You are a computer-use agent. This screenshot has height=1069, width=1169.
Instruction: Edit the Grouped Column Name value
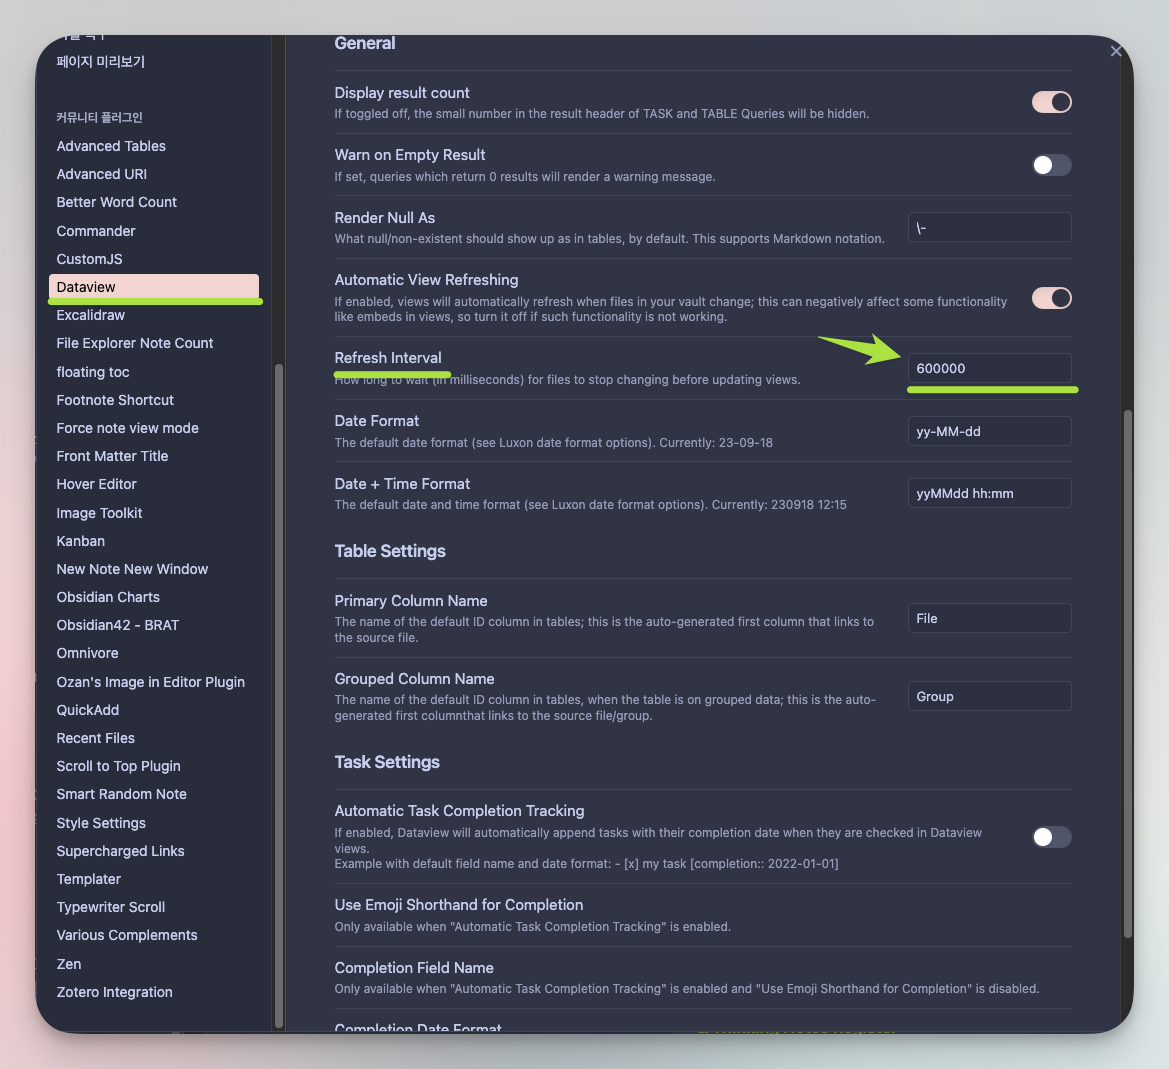pyautogui.click(x=989, y=696)
